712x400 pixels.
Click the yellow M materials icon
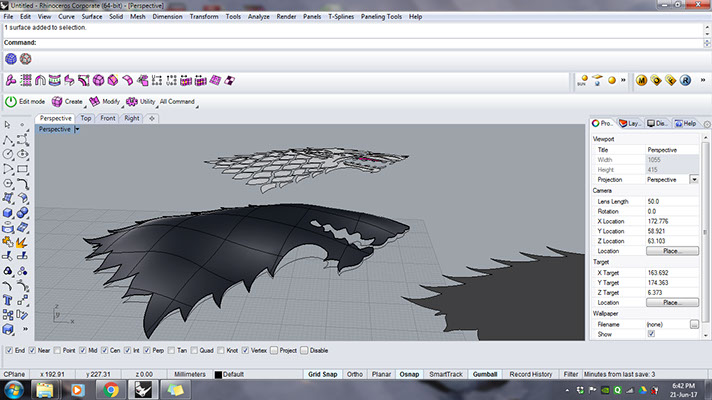(641, 80)
